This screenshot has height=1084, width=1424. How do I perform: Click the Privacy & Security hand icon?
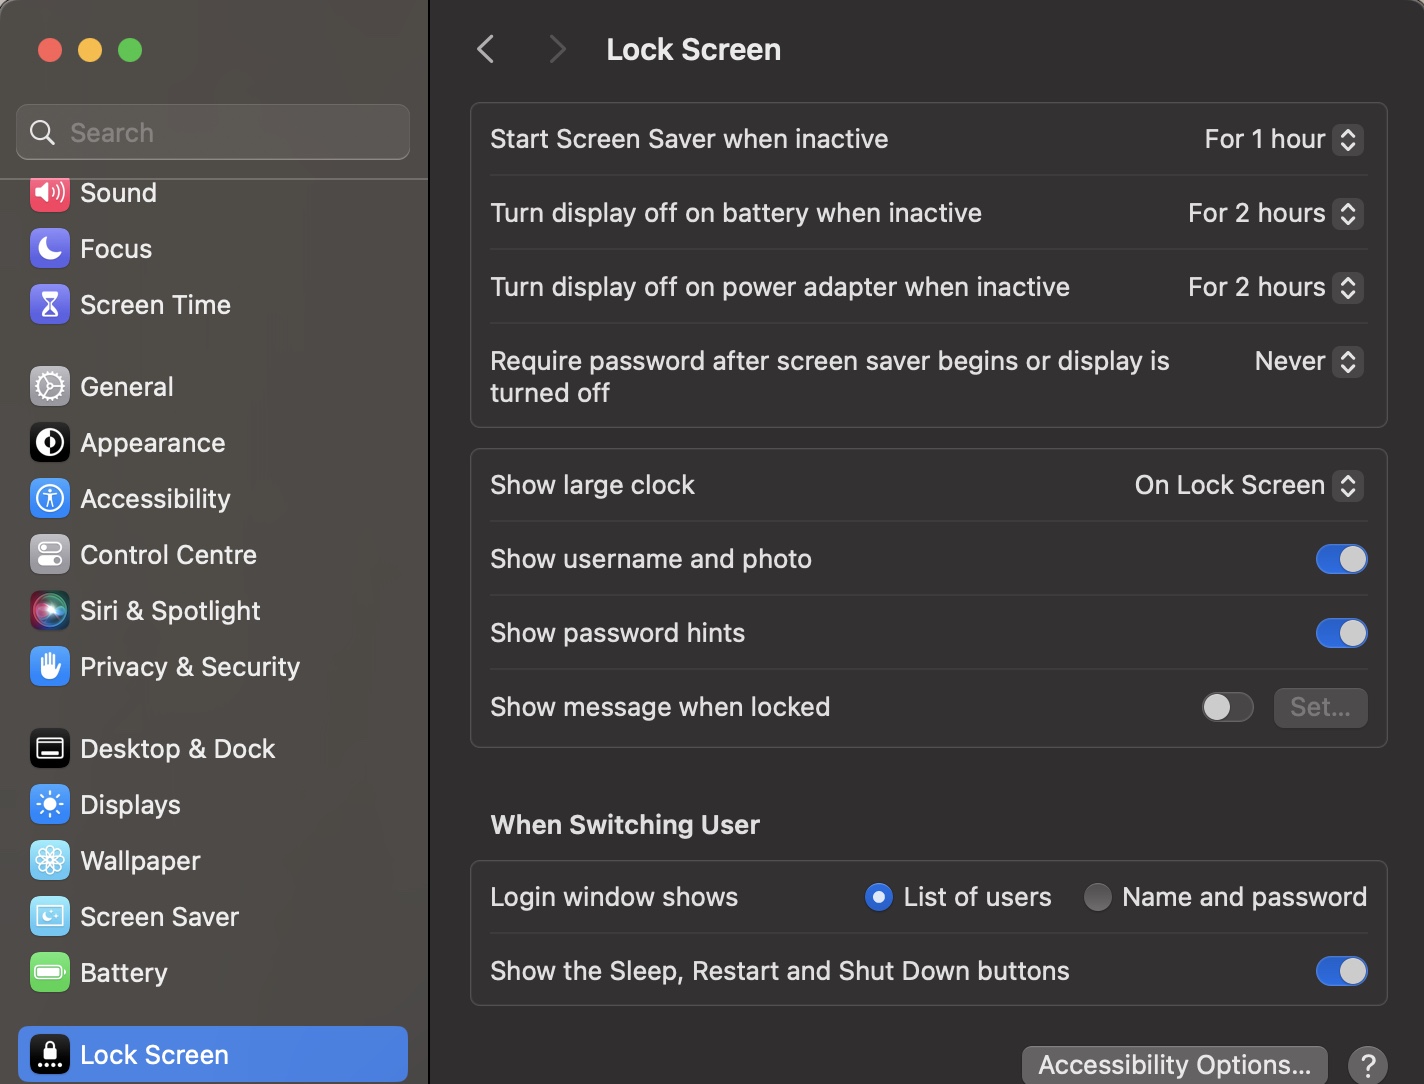point(50,667)
